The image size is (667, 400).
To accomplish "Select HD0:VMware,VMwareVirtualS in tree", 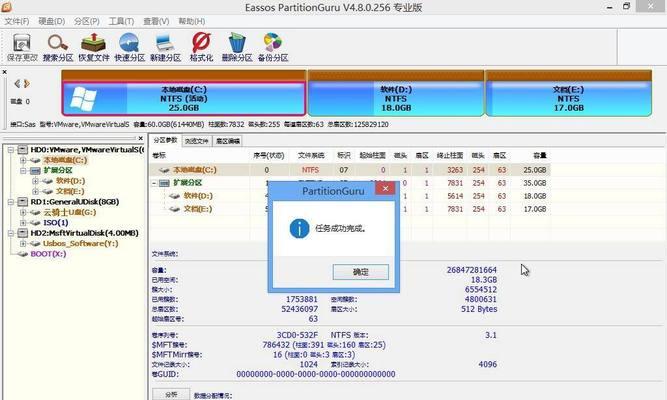I will point(87,150).
